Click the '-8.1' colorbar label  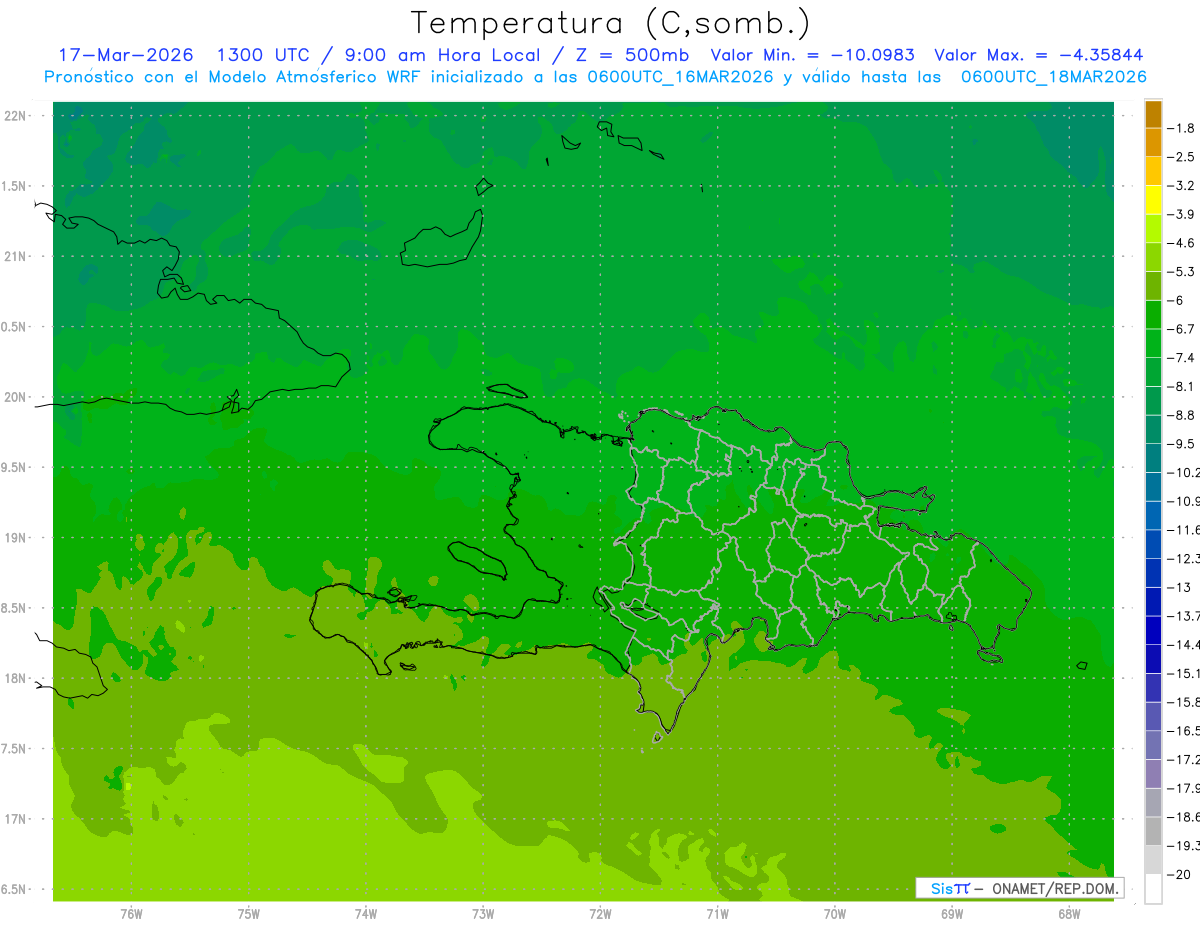[x=1181, y=386]
